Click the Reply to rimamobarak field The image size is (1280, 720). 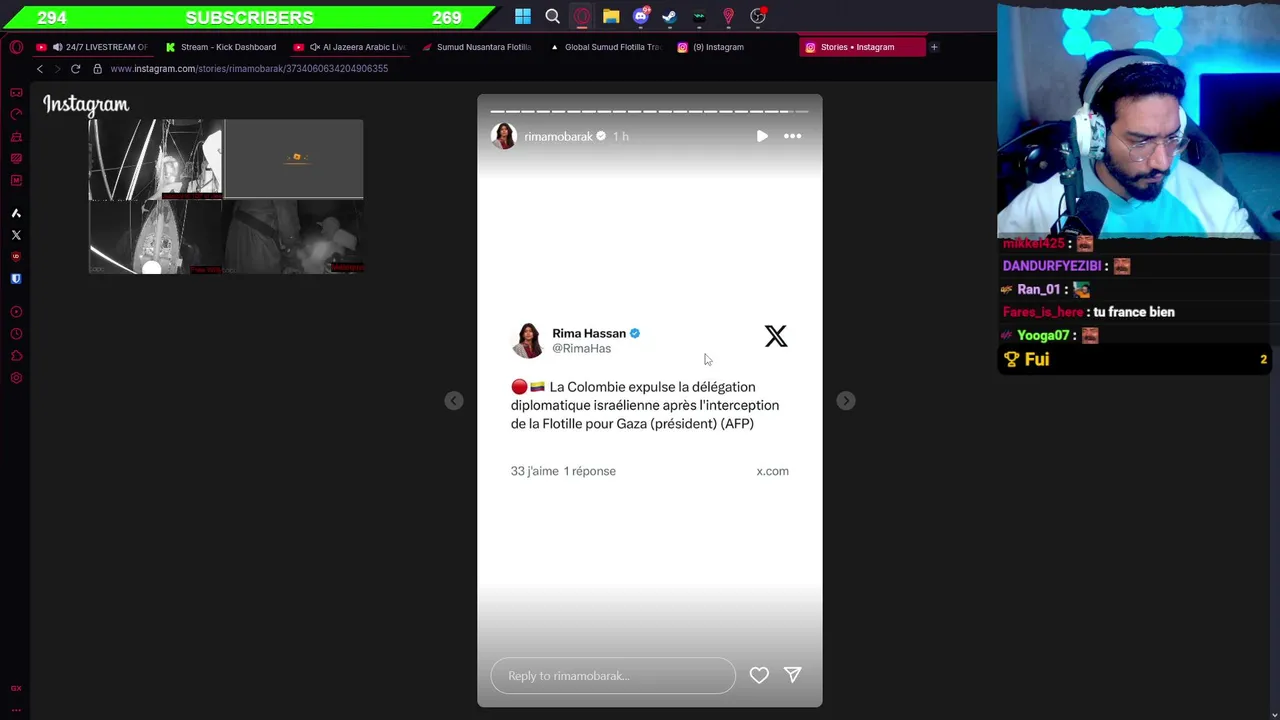pyautogui.click(x=613, y=676)
